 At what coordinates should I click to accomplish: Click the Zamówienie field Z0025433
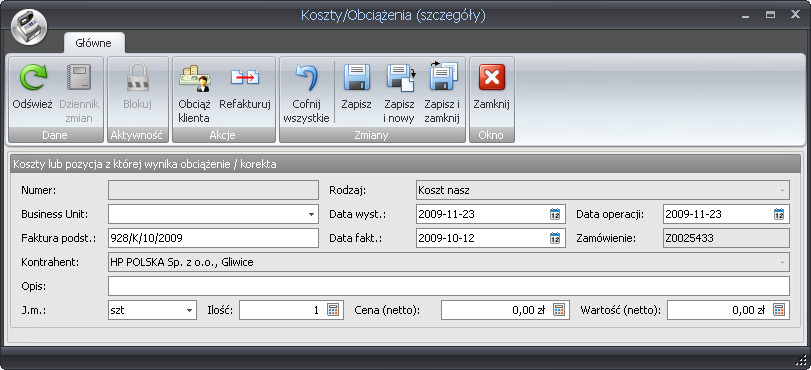(726, 239)
